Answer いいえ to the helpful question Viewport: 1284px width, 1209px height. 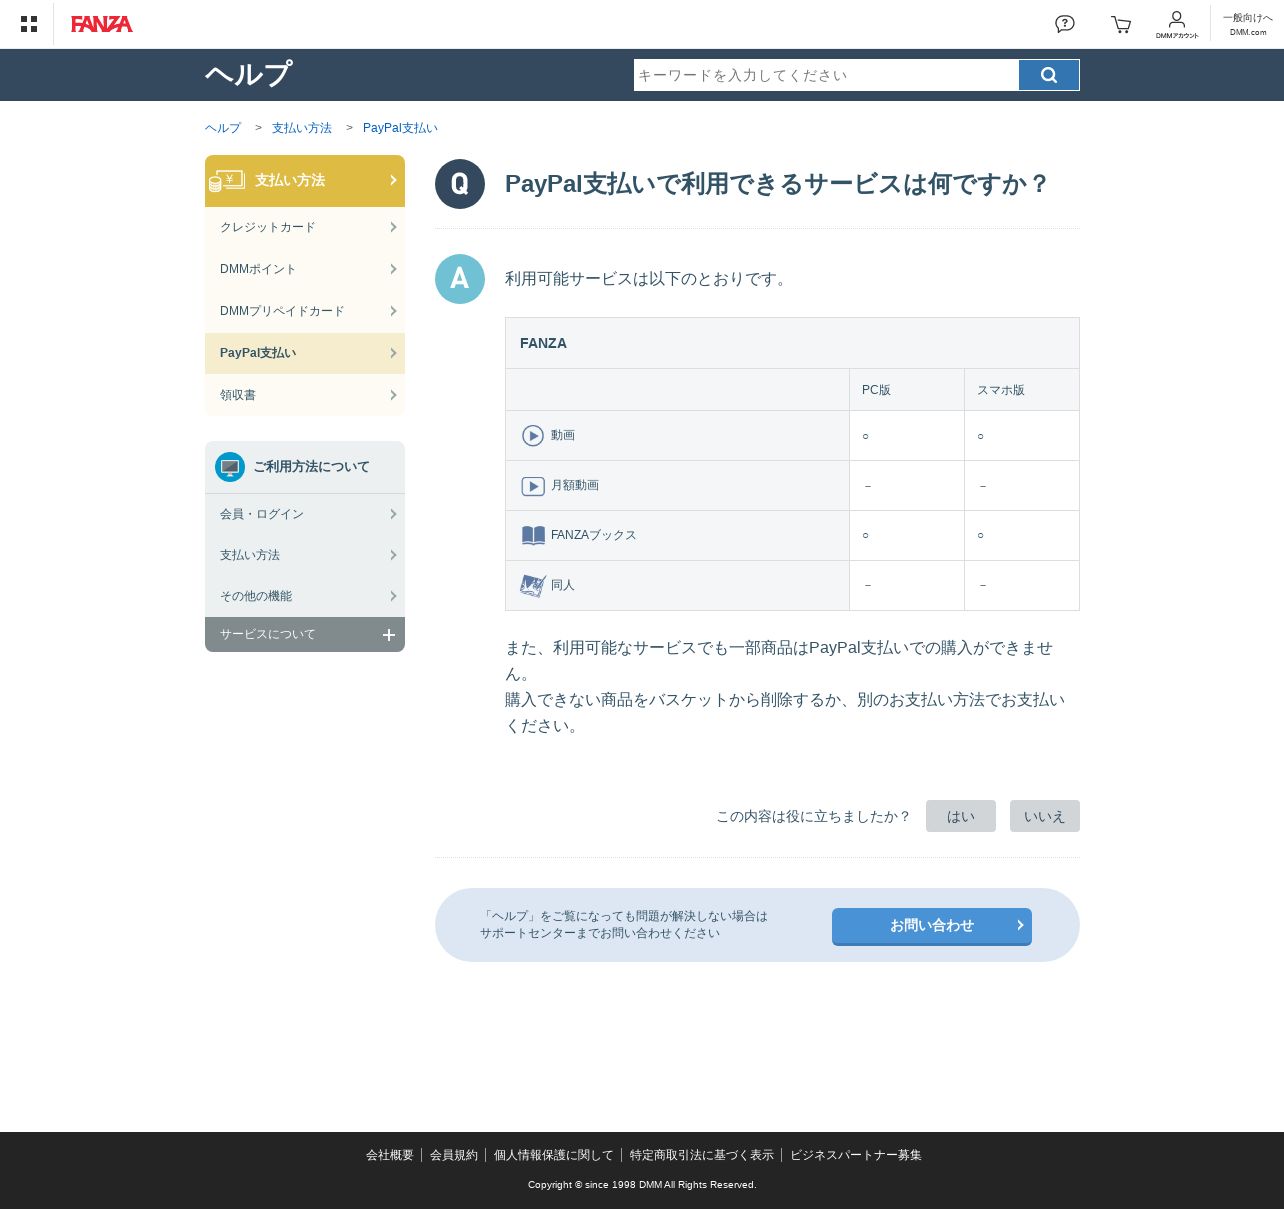click(1045, 816)
